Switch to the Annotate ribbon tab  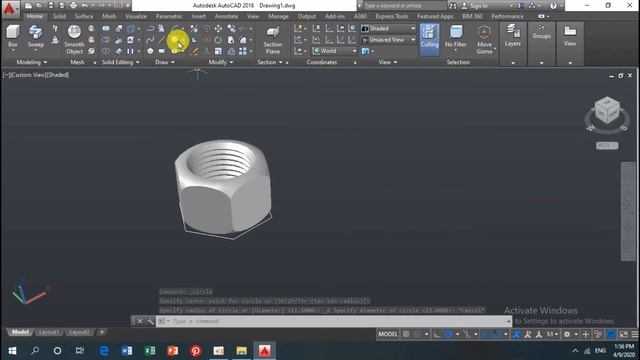(x=226, y=16)
